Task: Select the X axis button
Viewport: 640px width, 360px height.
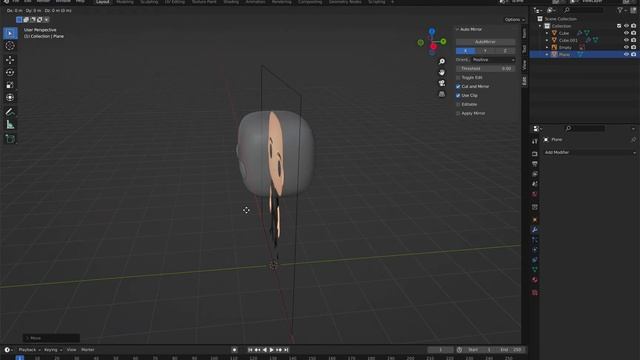Action: click(466, 51)
